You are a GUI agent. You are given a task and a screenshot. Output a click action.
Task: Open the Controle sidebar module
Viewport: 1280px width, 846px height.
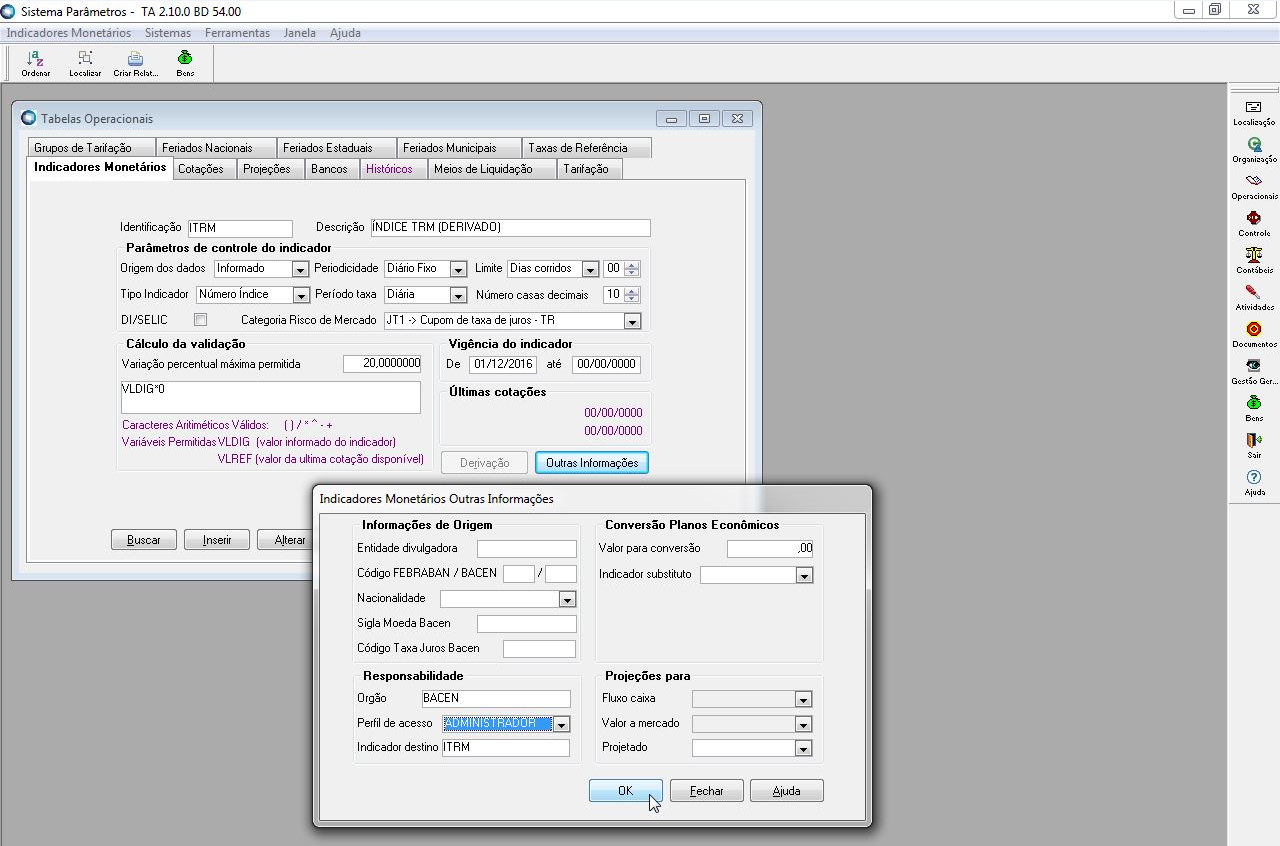[1254, 224]
